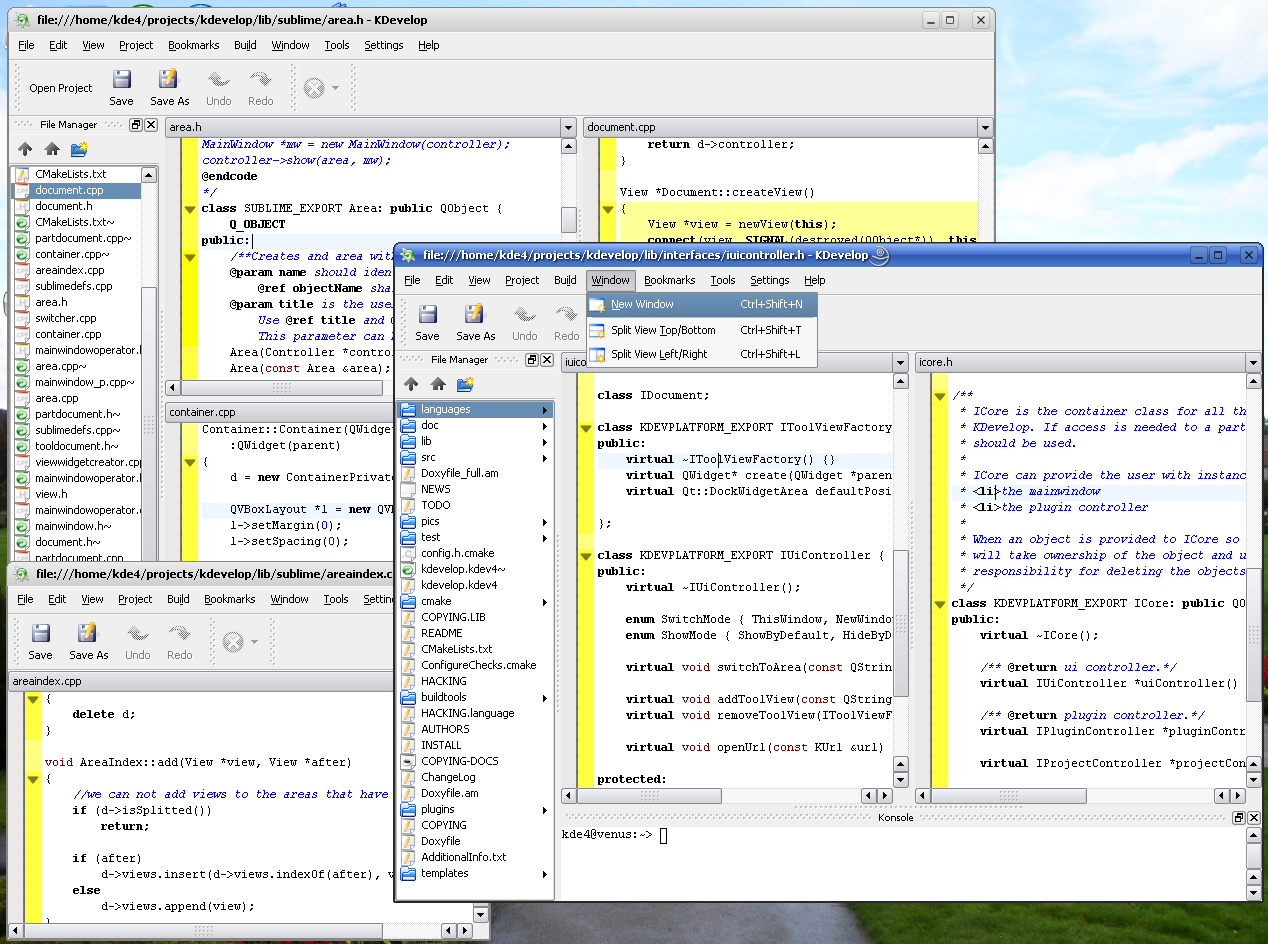Open Settings menu in the iuicontroller.h window
Screen dimensions: 1268x944
click(x=769, y=280)
